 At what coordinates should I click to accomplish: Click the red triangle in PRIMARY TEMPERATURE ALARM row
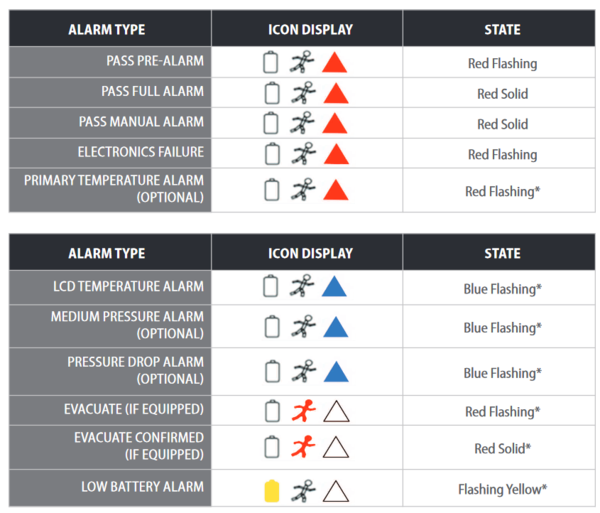coord(334,190)
